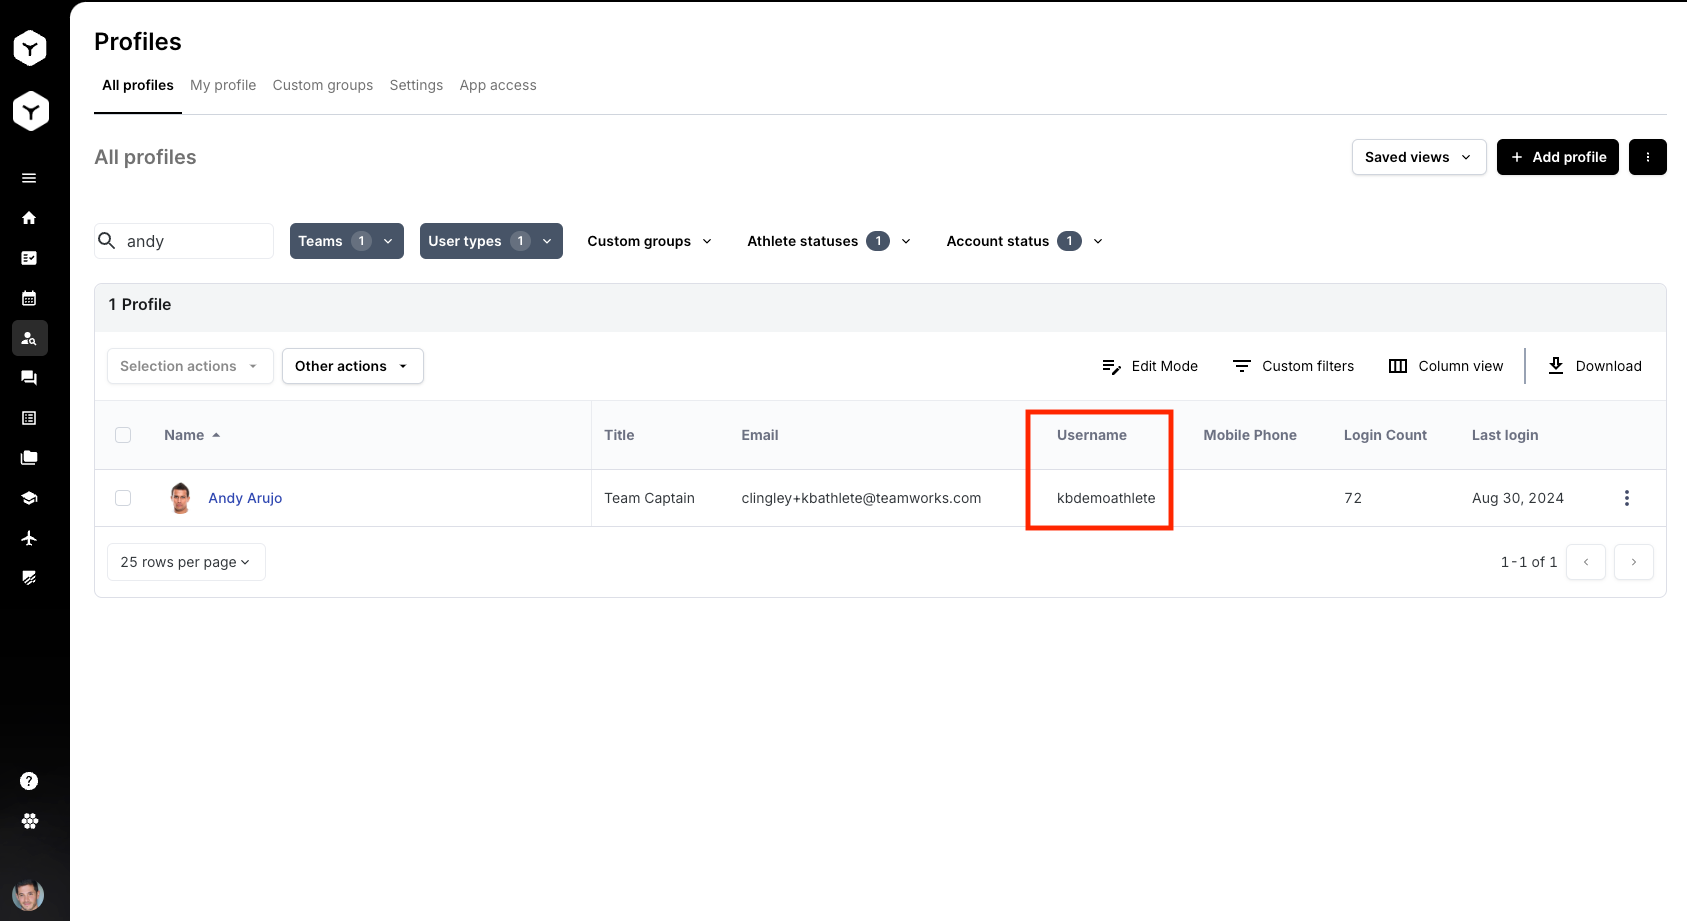The image size is (1687, 921).
Task: Enable Edit Mode
Action: pos(1149,366)
